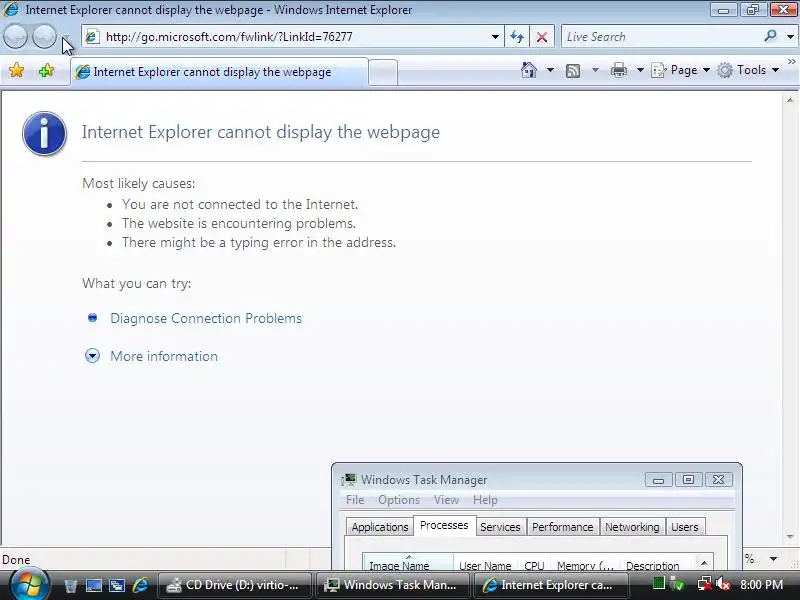Click the RSS Feeds icon
Screen dimensions: 800x600
pos(573,70)
